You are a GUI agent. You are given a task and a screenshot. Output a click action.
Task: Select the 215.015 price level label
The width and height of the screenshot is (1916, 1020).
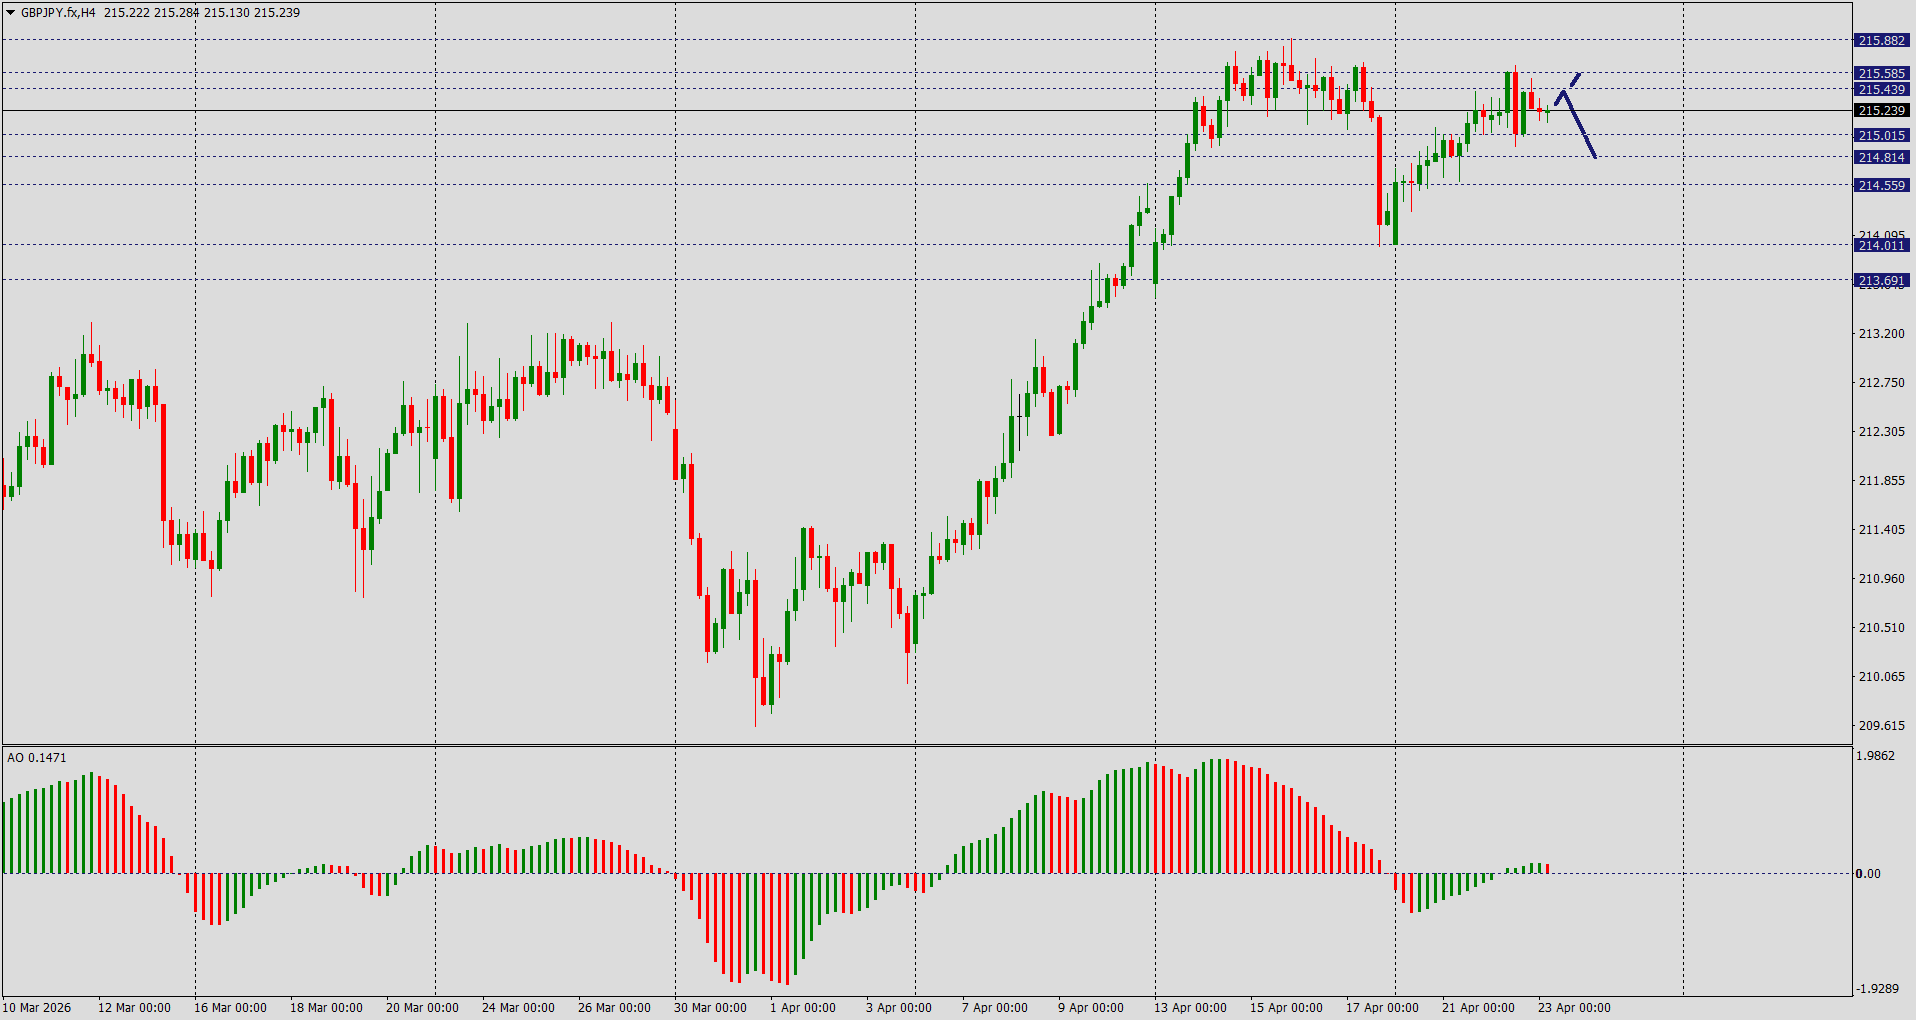click(x=1882, y=136)
